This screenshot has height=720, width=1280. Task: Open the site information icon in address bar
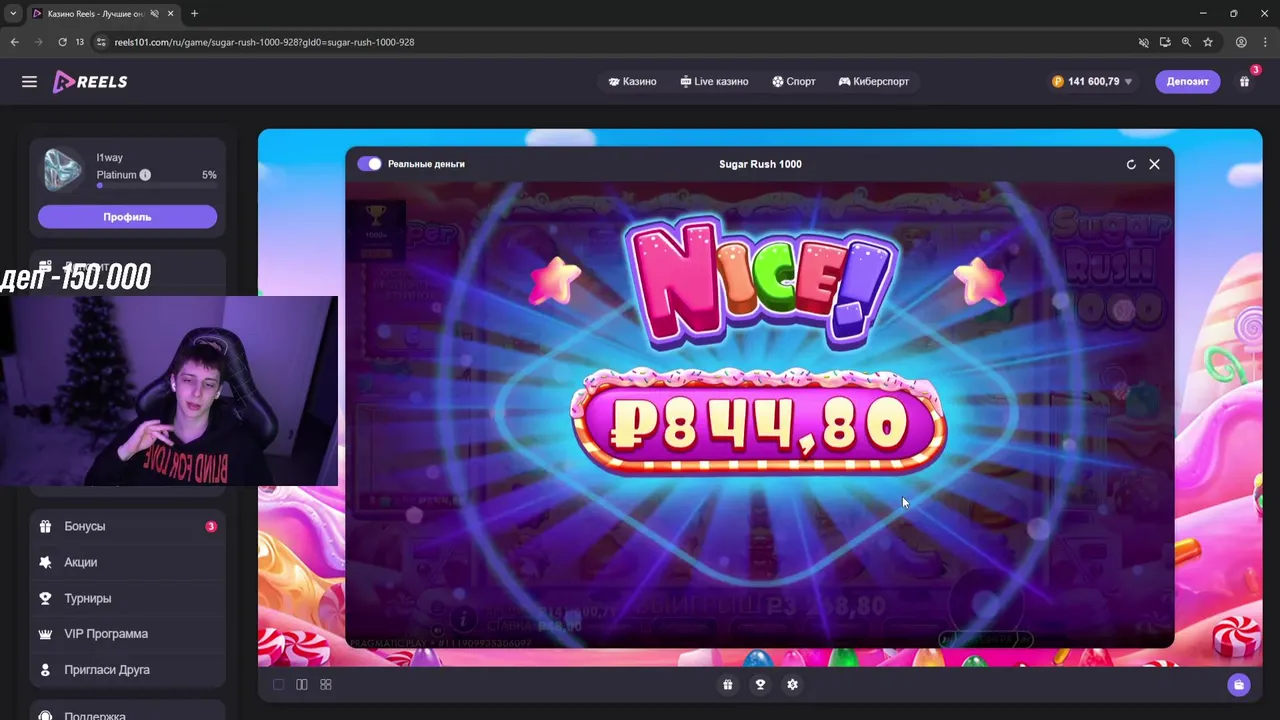(100, 42)
